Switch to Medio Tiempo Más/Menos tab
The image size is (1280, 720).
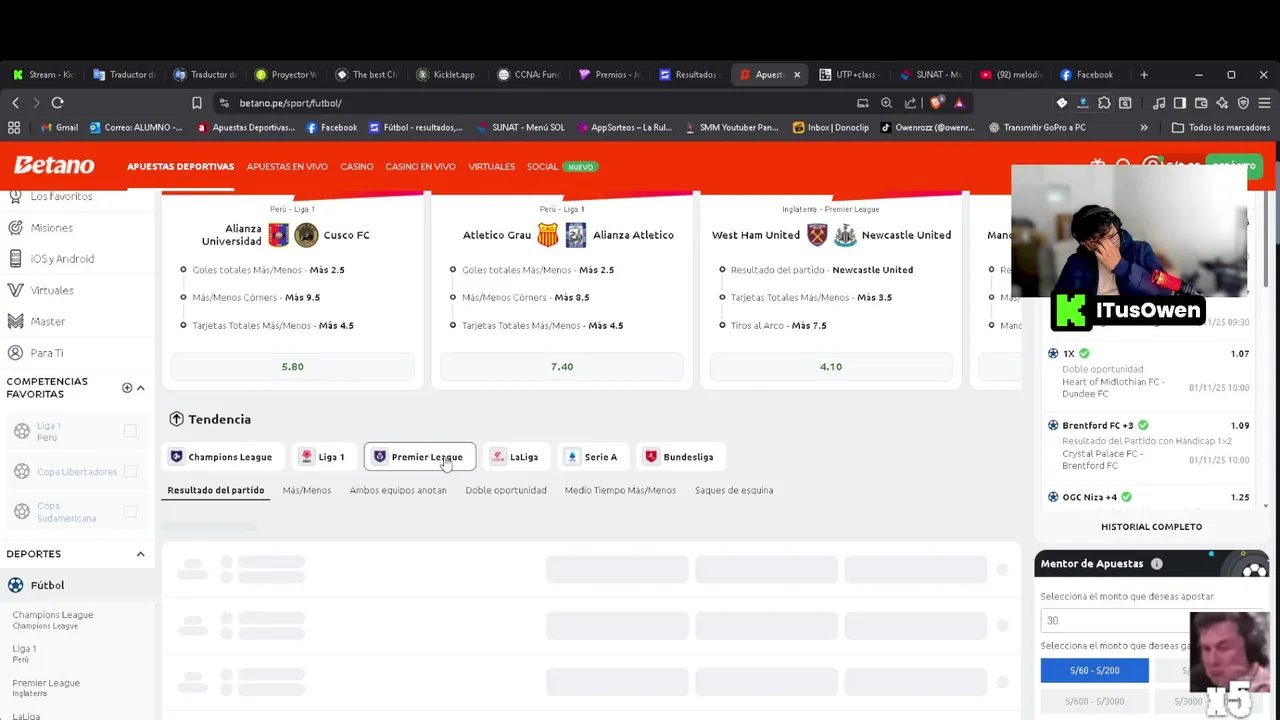click(x=620, y=490)
